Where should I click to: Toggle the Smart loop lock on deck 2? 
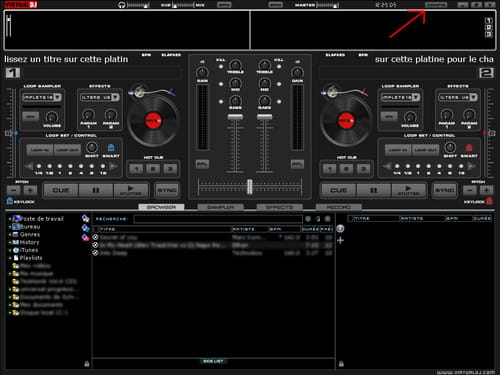(x=469, y=148)
